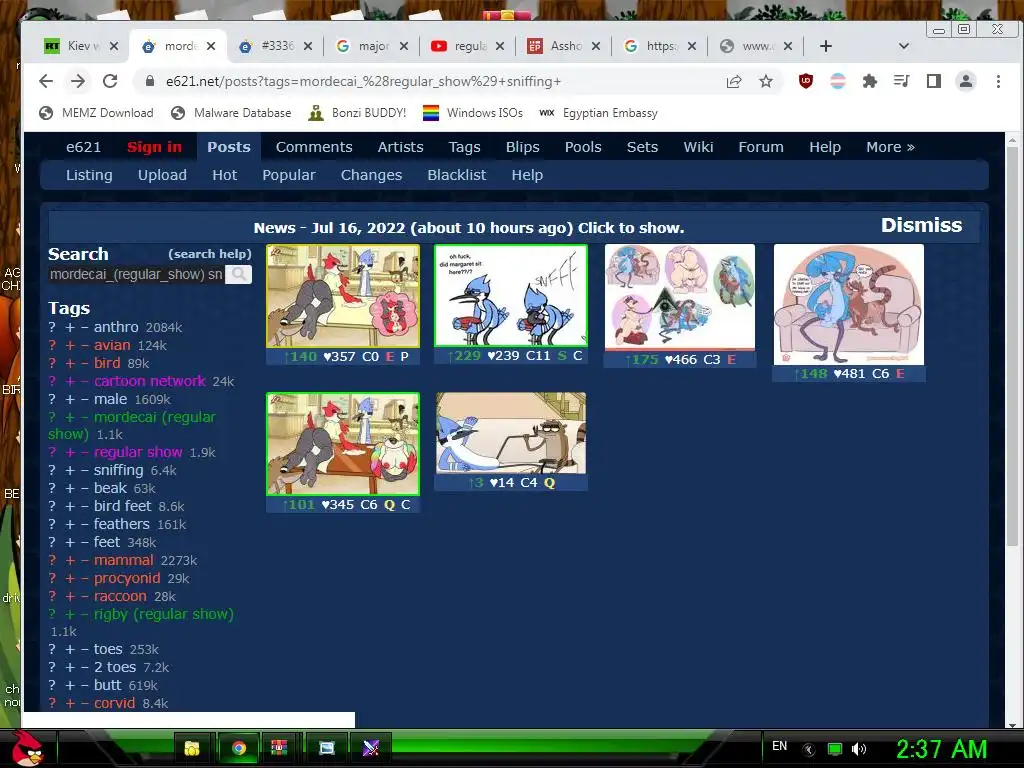The width and height of the screenshot is (1024, 768).
Task: Open the '(search help)' link
Action: [210, 254]
